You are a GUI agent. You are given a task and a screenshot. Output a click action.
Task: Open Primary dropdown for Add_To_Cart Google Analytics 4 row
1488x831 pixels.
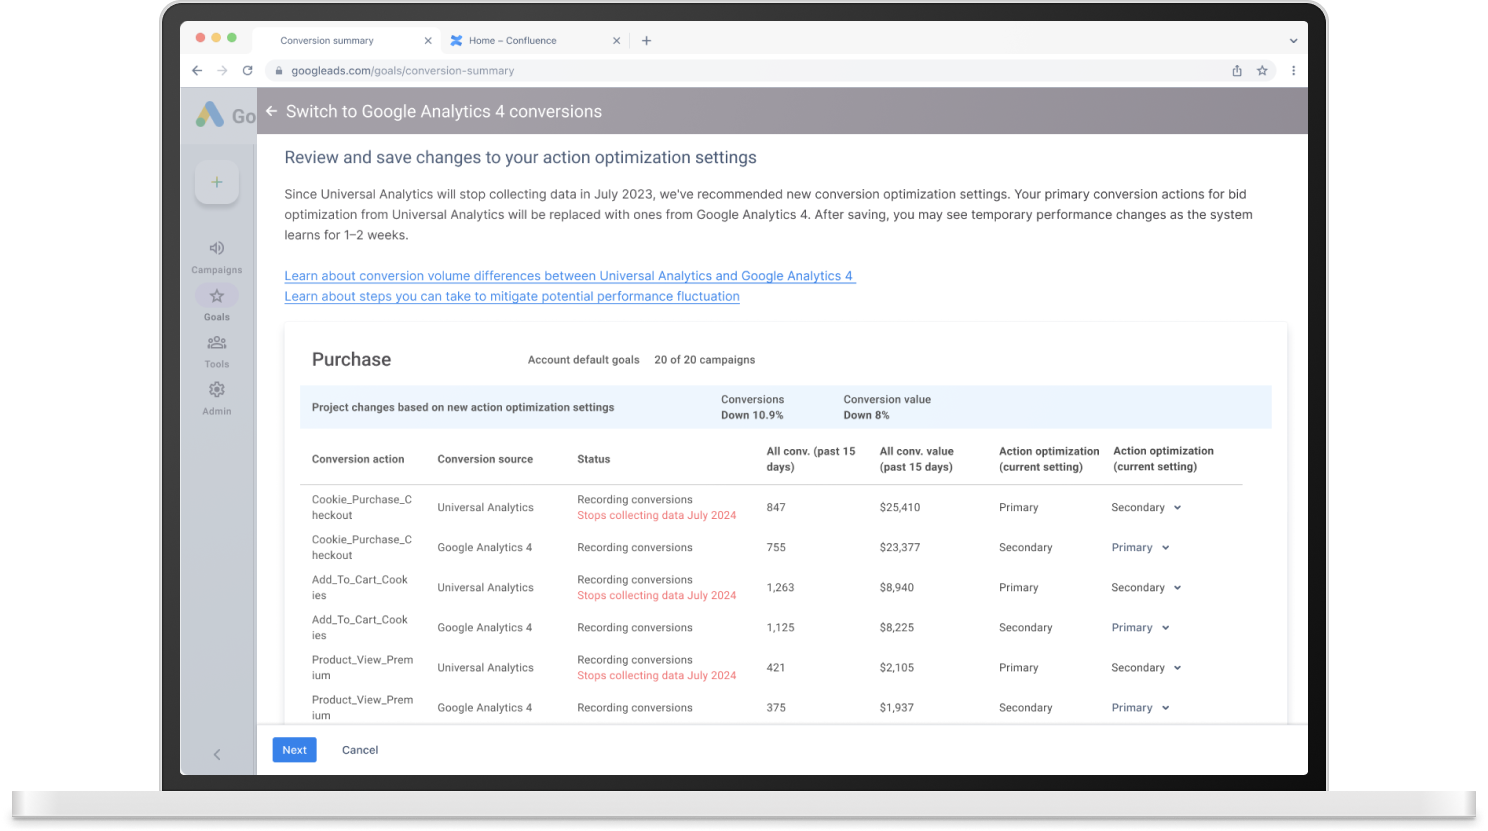1140,628
